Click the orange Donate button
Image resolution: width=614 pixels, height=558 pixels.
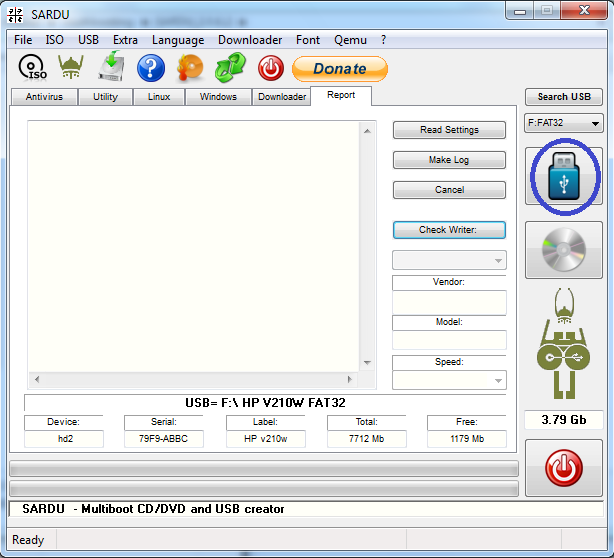[x=340, y=69]
